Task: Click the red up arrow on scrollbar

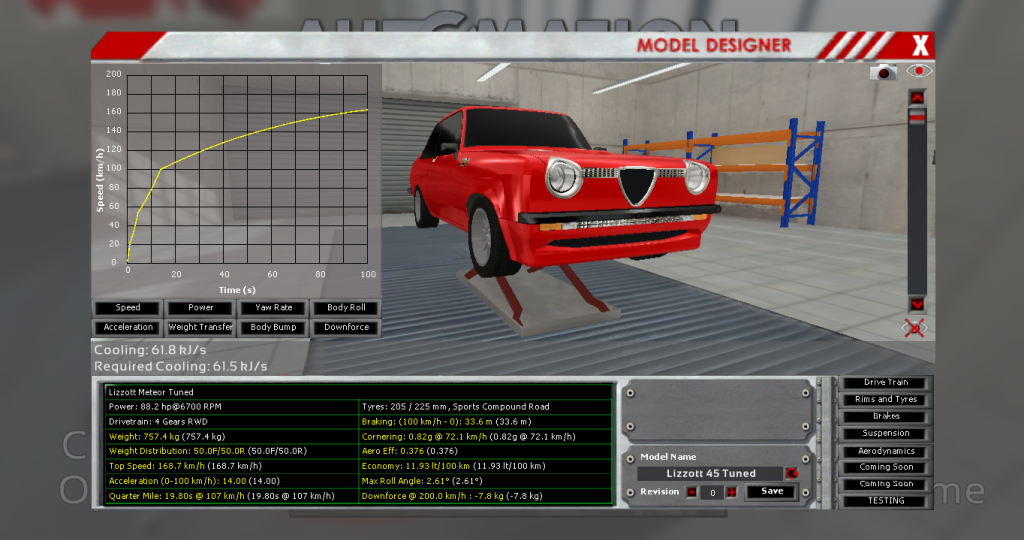Action: coord(918,98)
